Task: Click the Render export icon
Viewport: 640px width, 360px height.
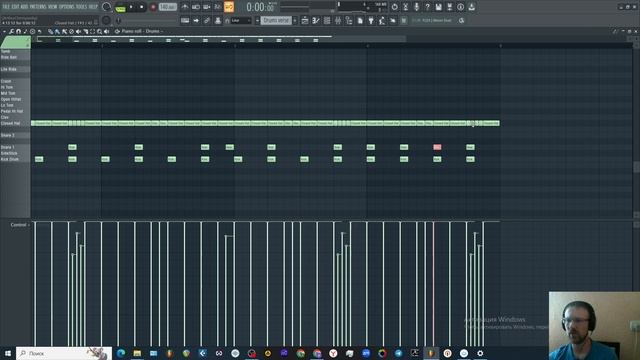Action: [449, 7]
